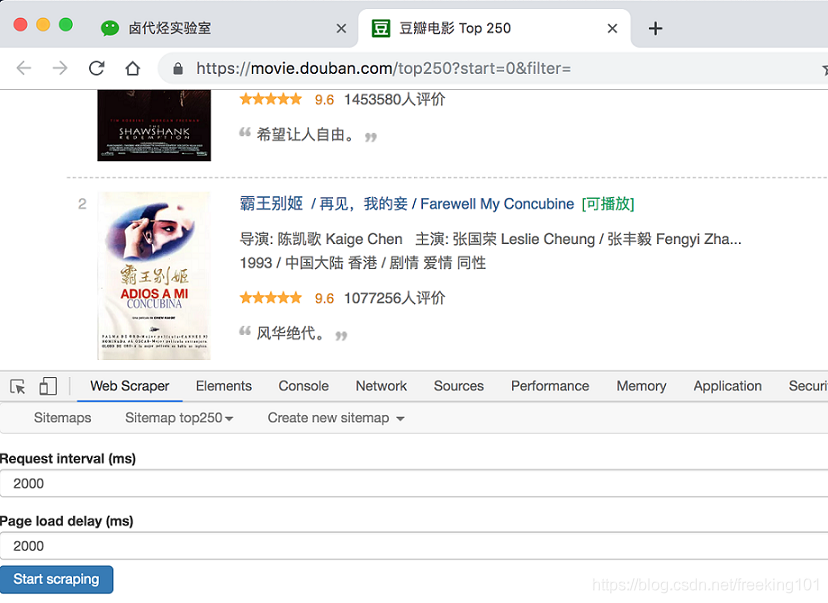The height and width of the screenshot is (603, 828).
Task: Click the star rating of Shawshank
Action: coord(270,99)
